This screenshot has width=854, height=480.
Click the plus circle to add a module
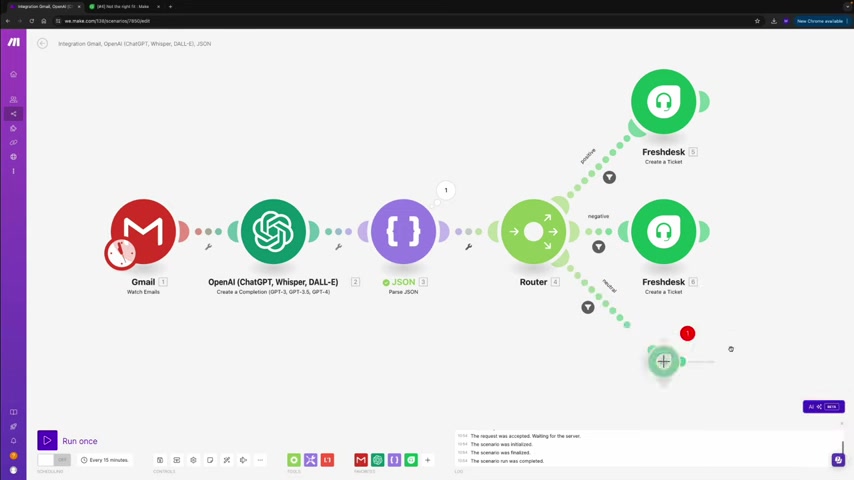[x=663, y=361]
